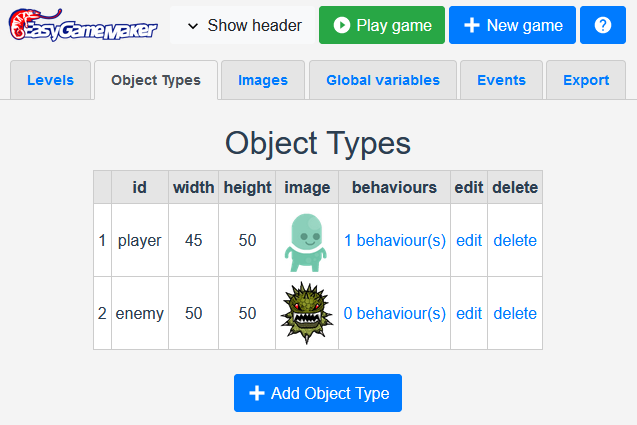The height and width of the screenshot is (425, 637).
Task: Delete the enemy object type
Action: [515, 314]
